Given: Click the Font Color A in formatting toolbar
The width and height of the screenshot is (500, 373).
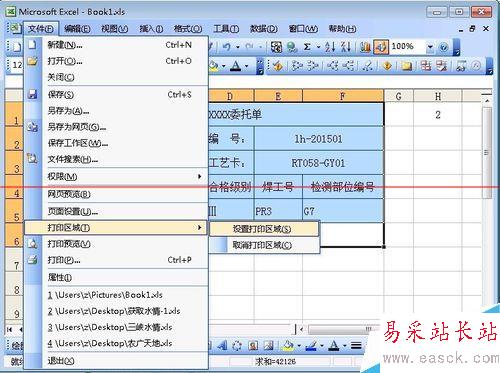Looking at the screenshot, I should coord(236,66).
